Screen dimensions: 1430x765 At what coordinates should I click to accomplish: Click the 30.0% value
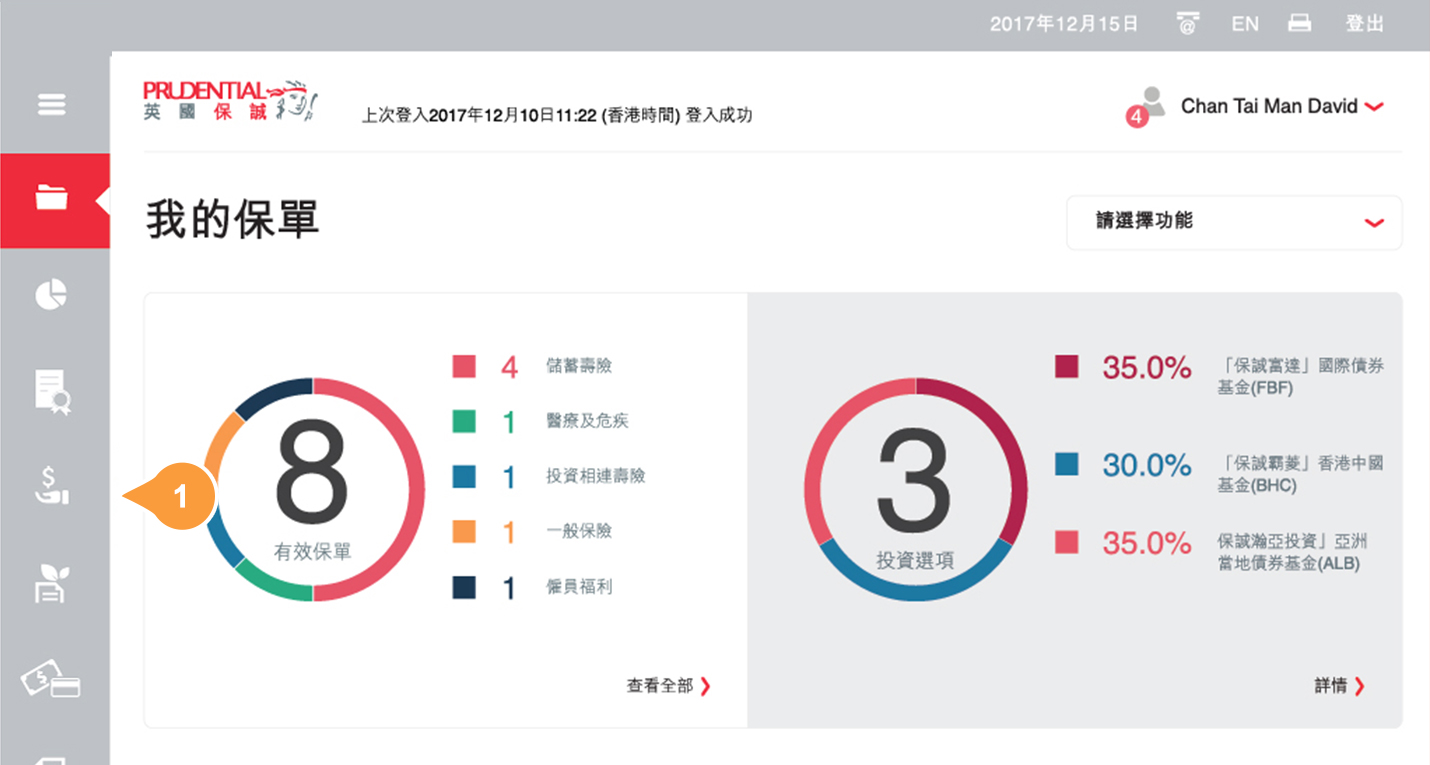(1147, 465)
